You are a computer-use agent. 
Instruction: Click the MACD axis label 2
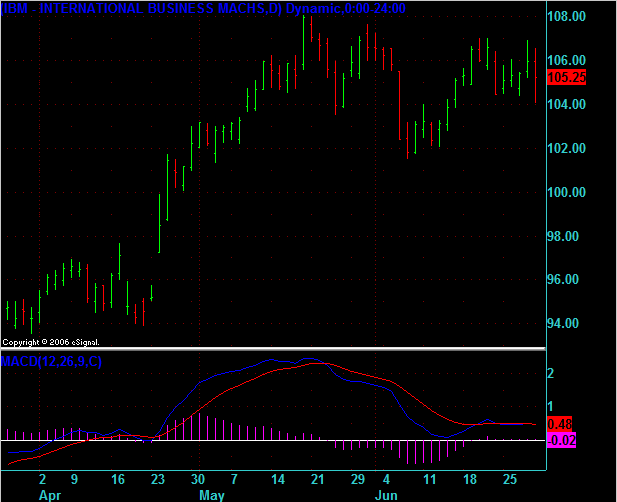[551, 373]
